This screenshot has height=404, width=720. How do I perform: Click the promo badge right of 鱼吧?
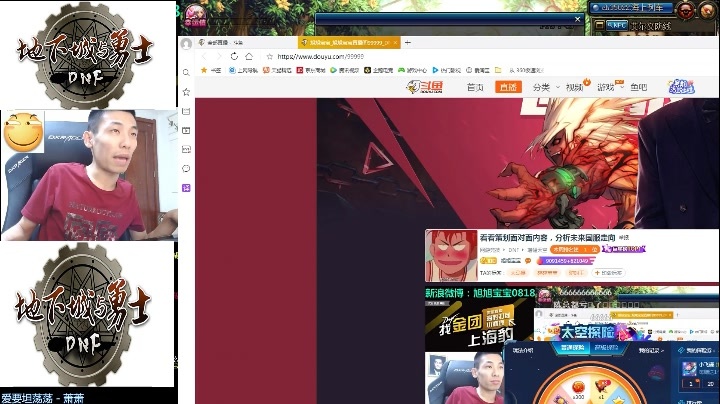tap(681, 87)
